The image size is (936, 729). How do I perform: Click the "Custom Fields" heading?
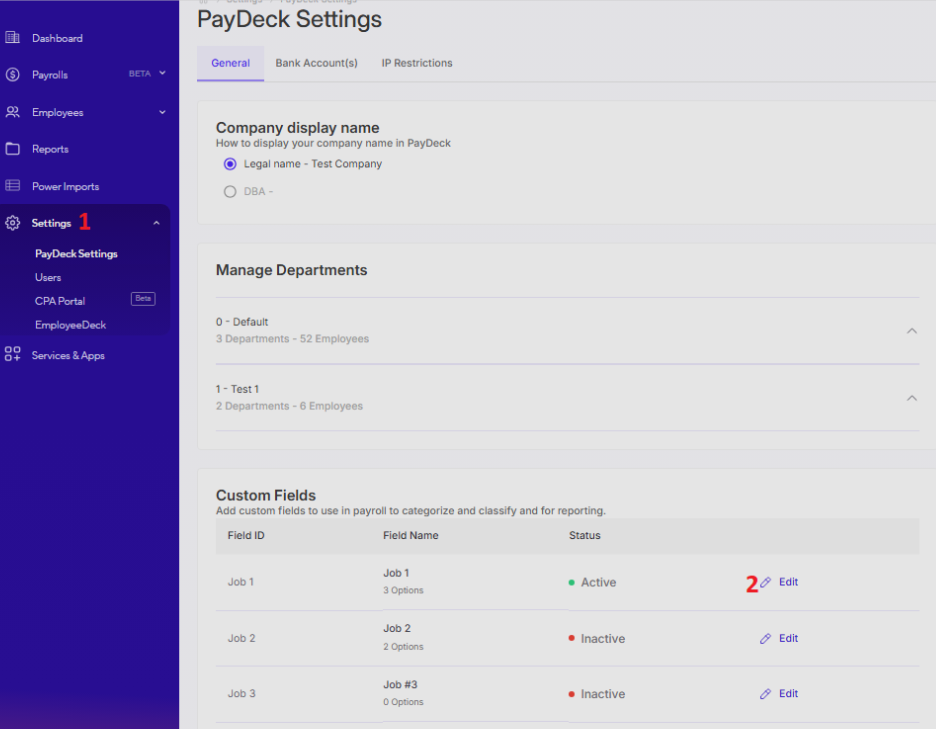pos(266,495)
